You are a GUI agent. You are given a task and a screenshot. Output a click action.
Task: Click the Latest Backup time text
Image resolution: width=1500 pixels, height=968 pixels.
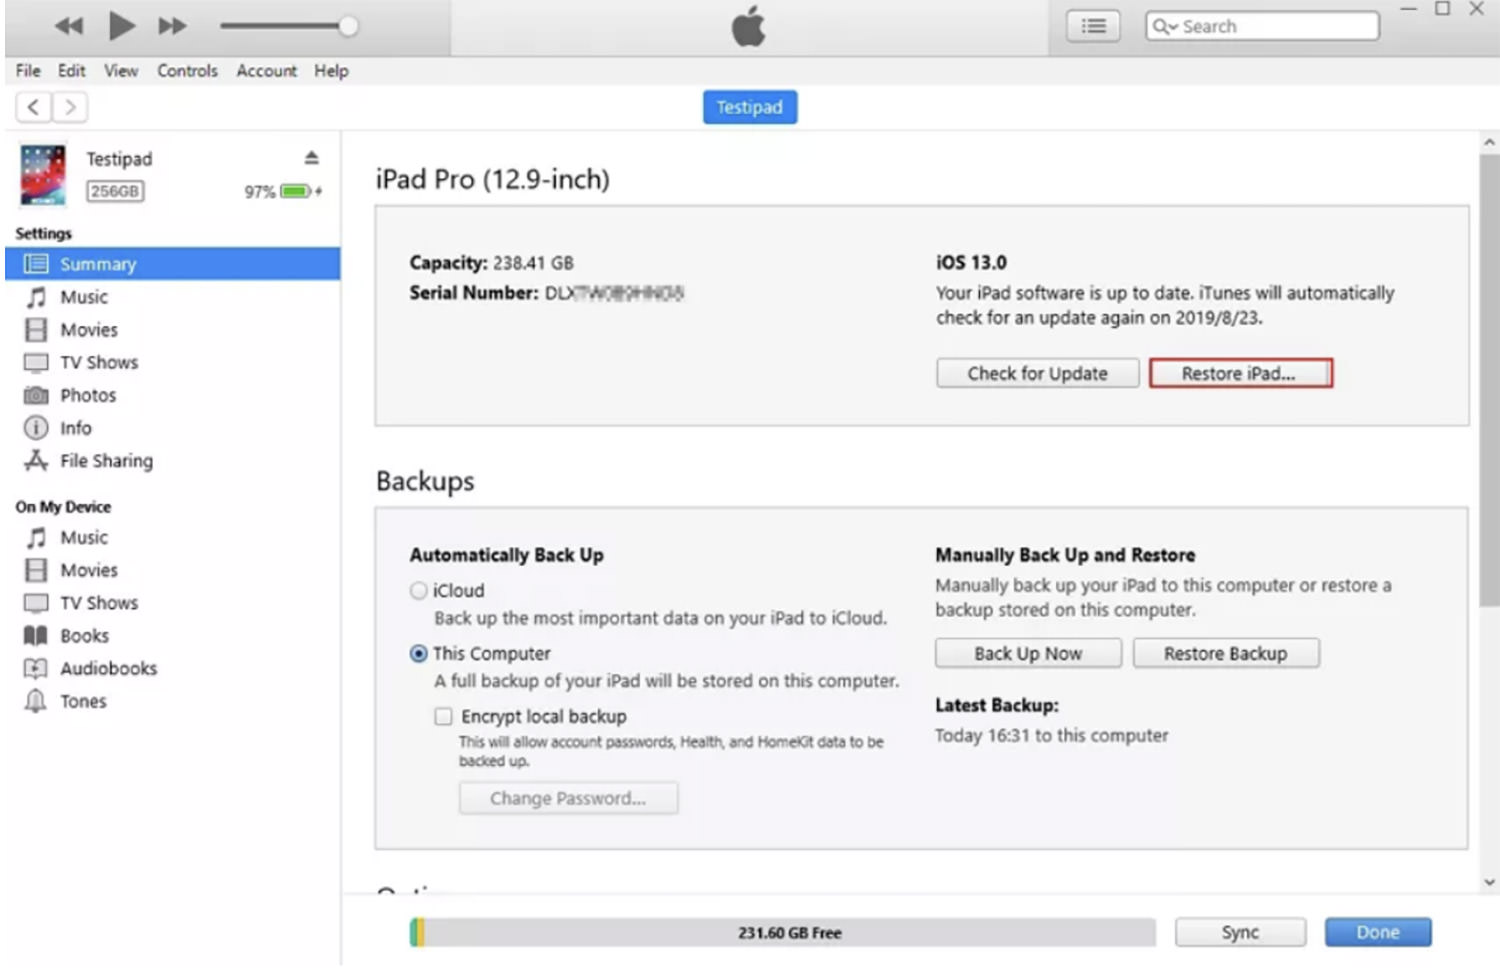pyautogui.click(x=1051, y=735)
